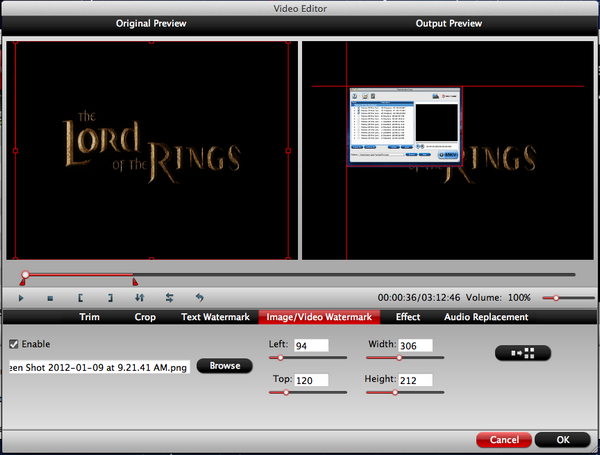Switch to the Crop tab

coord(145,317)
